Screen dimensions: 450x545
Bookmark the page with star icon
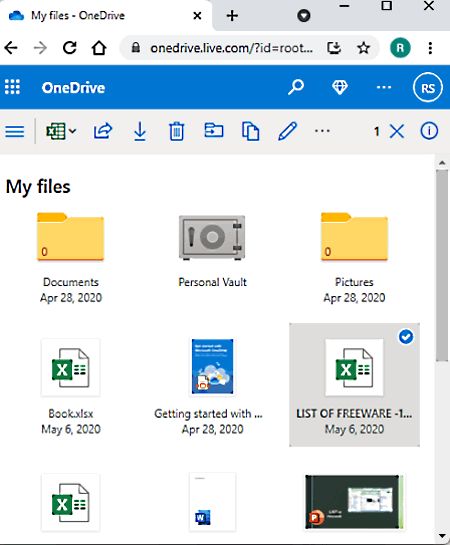point(363,48)
